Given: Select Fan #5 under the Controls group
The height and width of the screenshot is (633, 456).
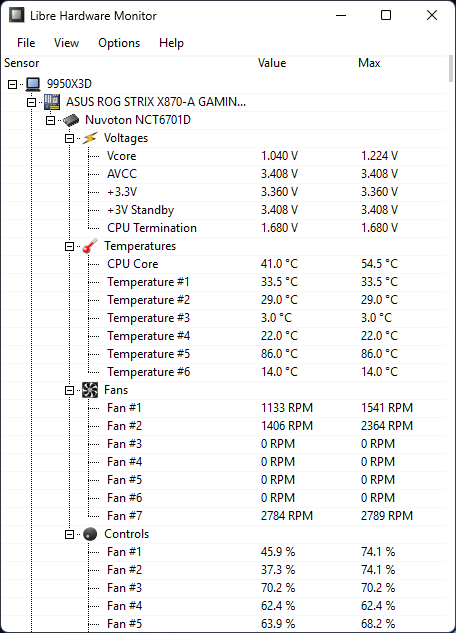Looking at the screenshot, I should click(224, 624).
